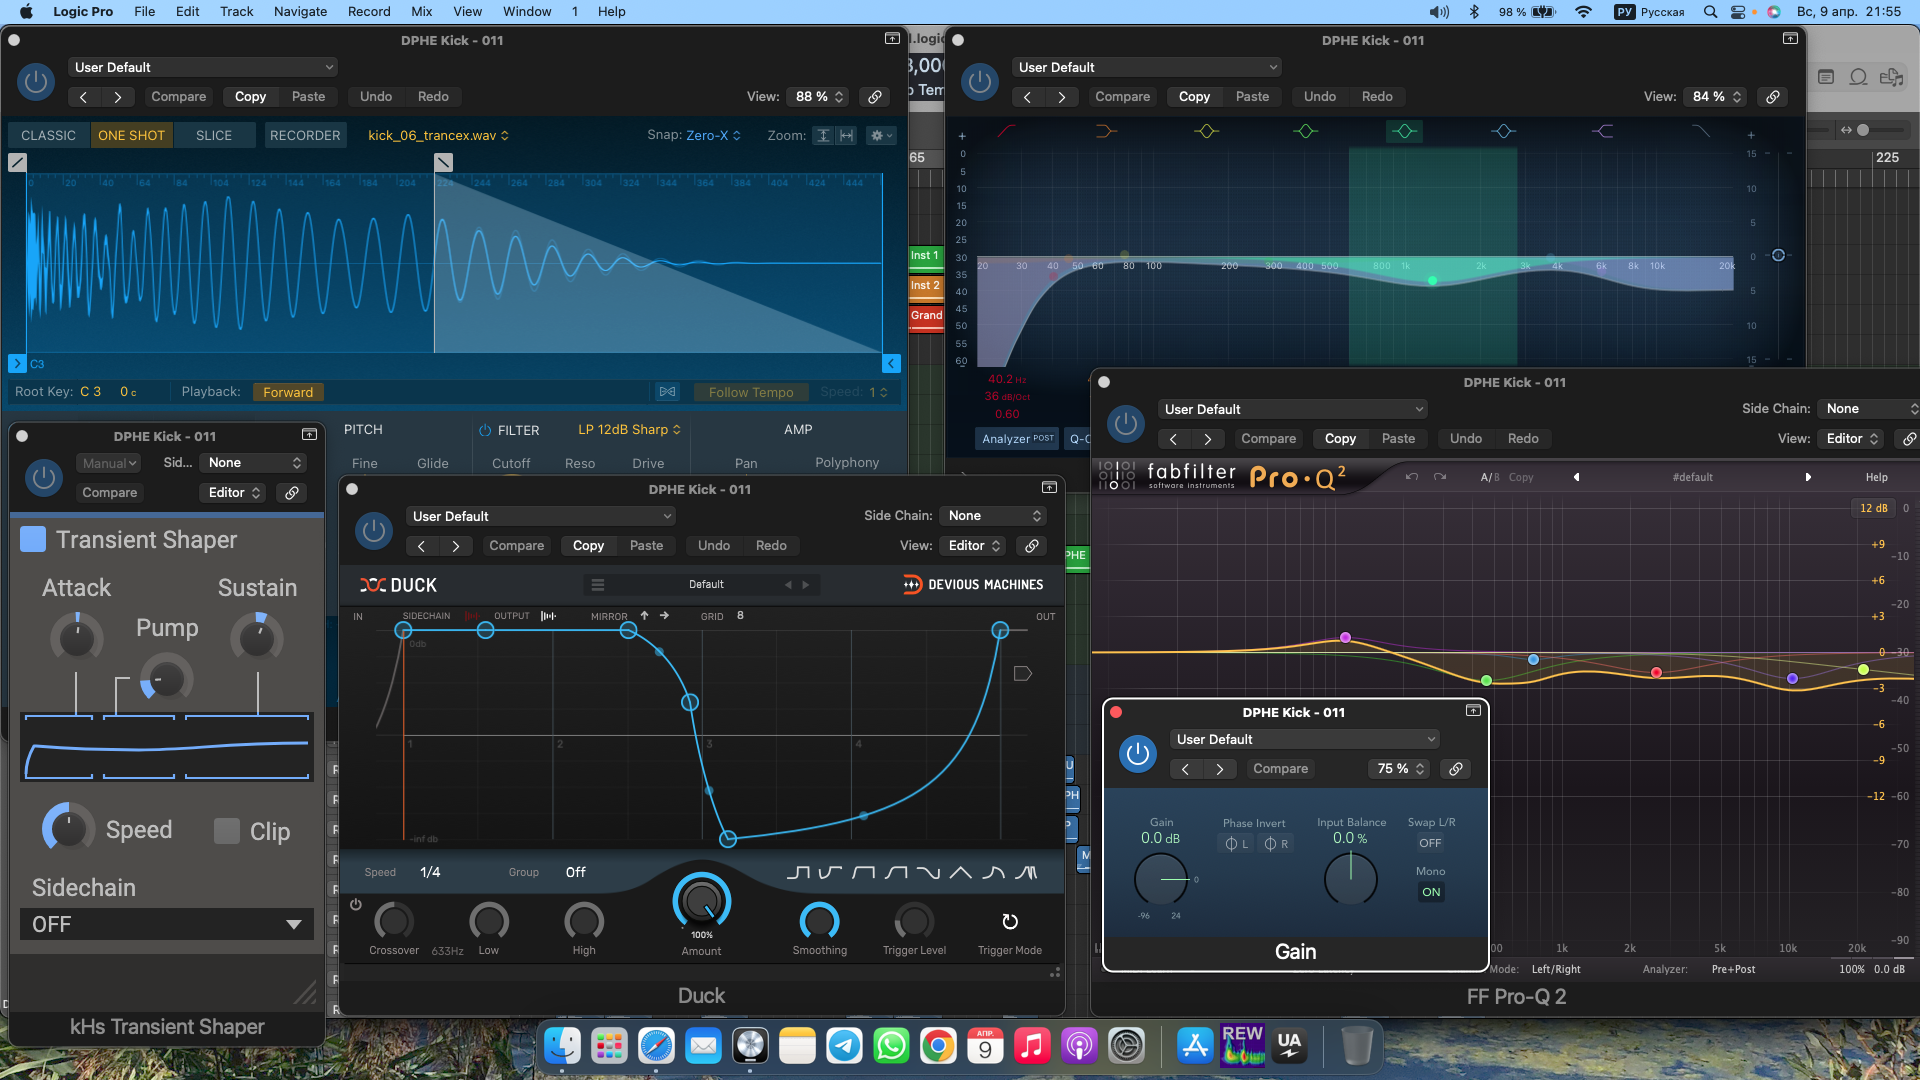Switch Quick Sampler to RECORDER mode
This screenshot has height=1080, width=1920.
(305, 136)
